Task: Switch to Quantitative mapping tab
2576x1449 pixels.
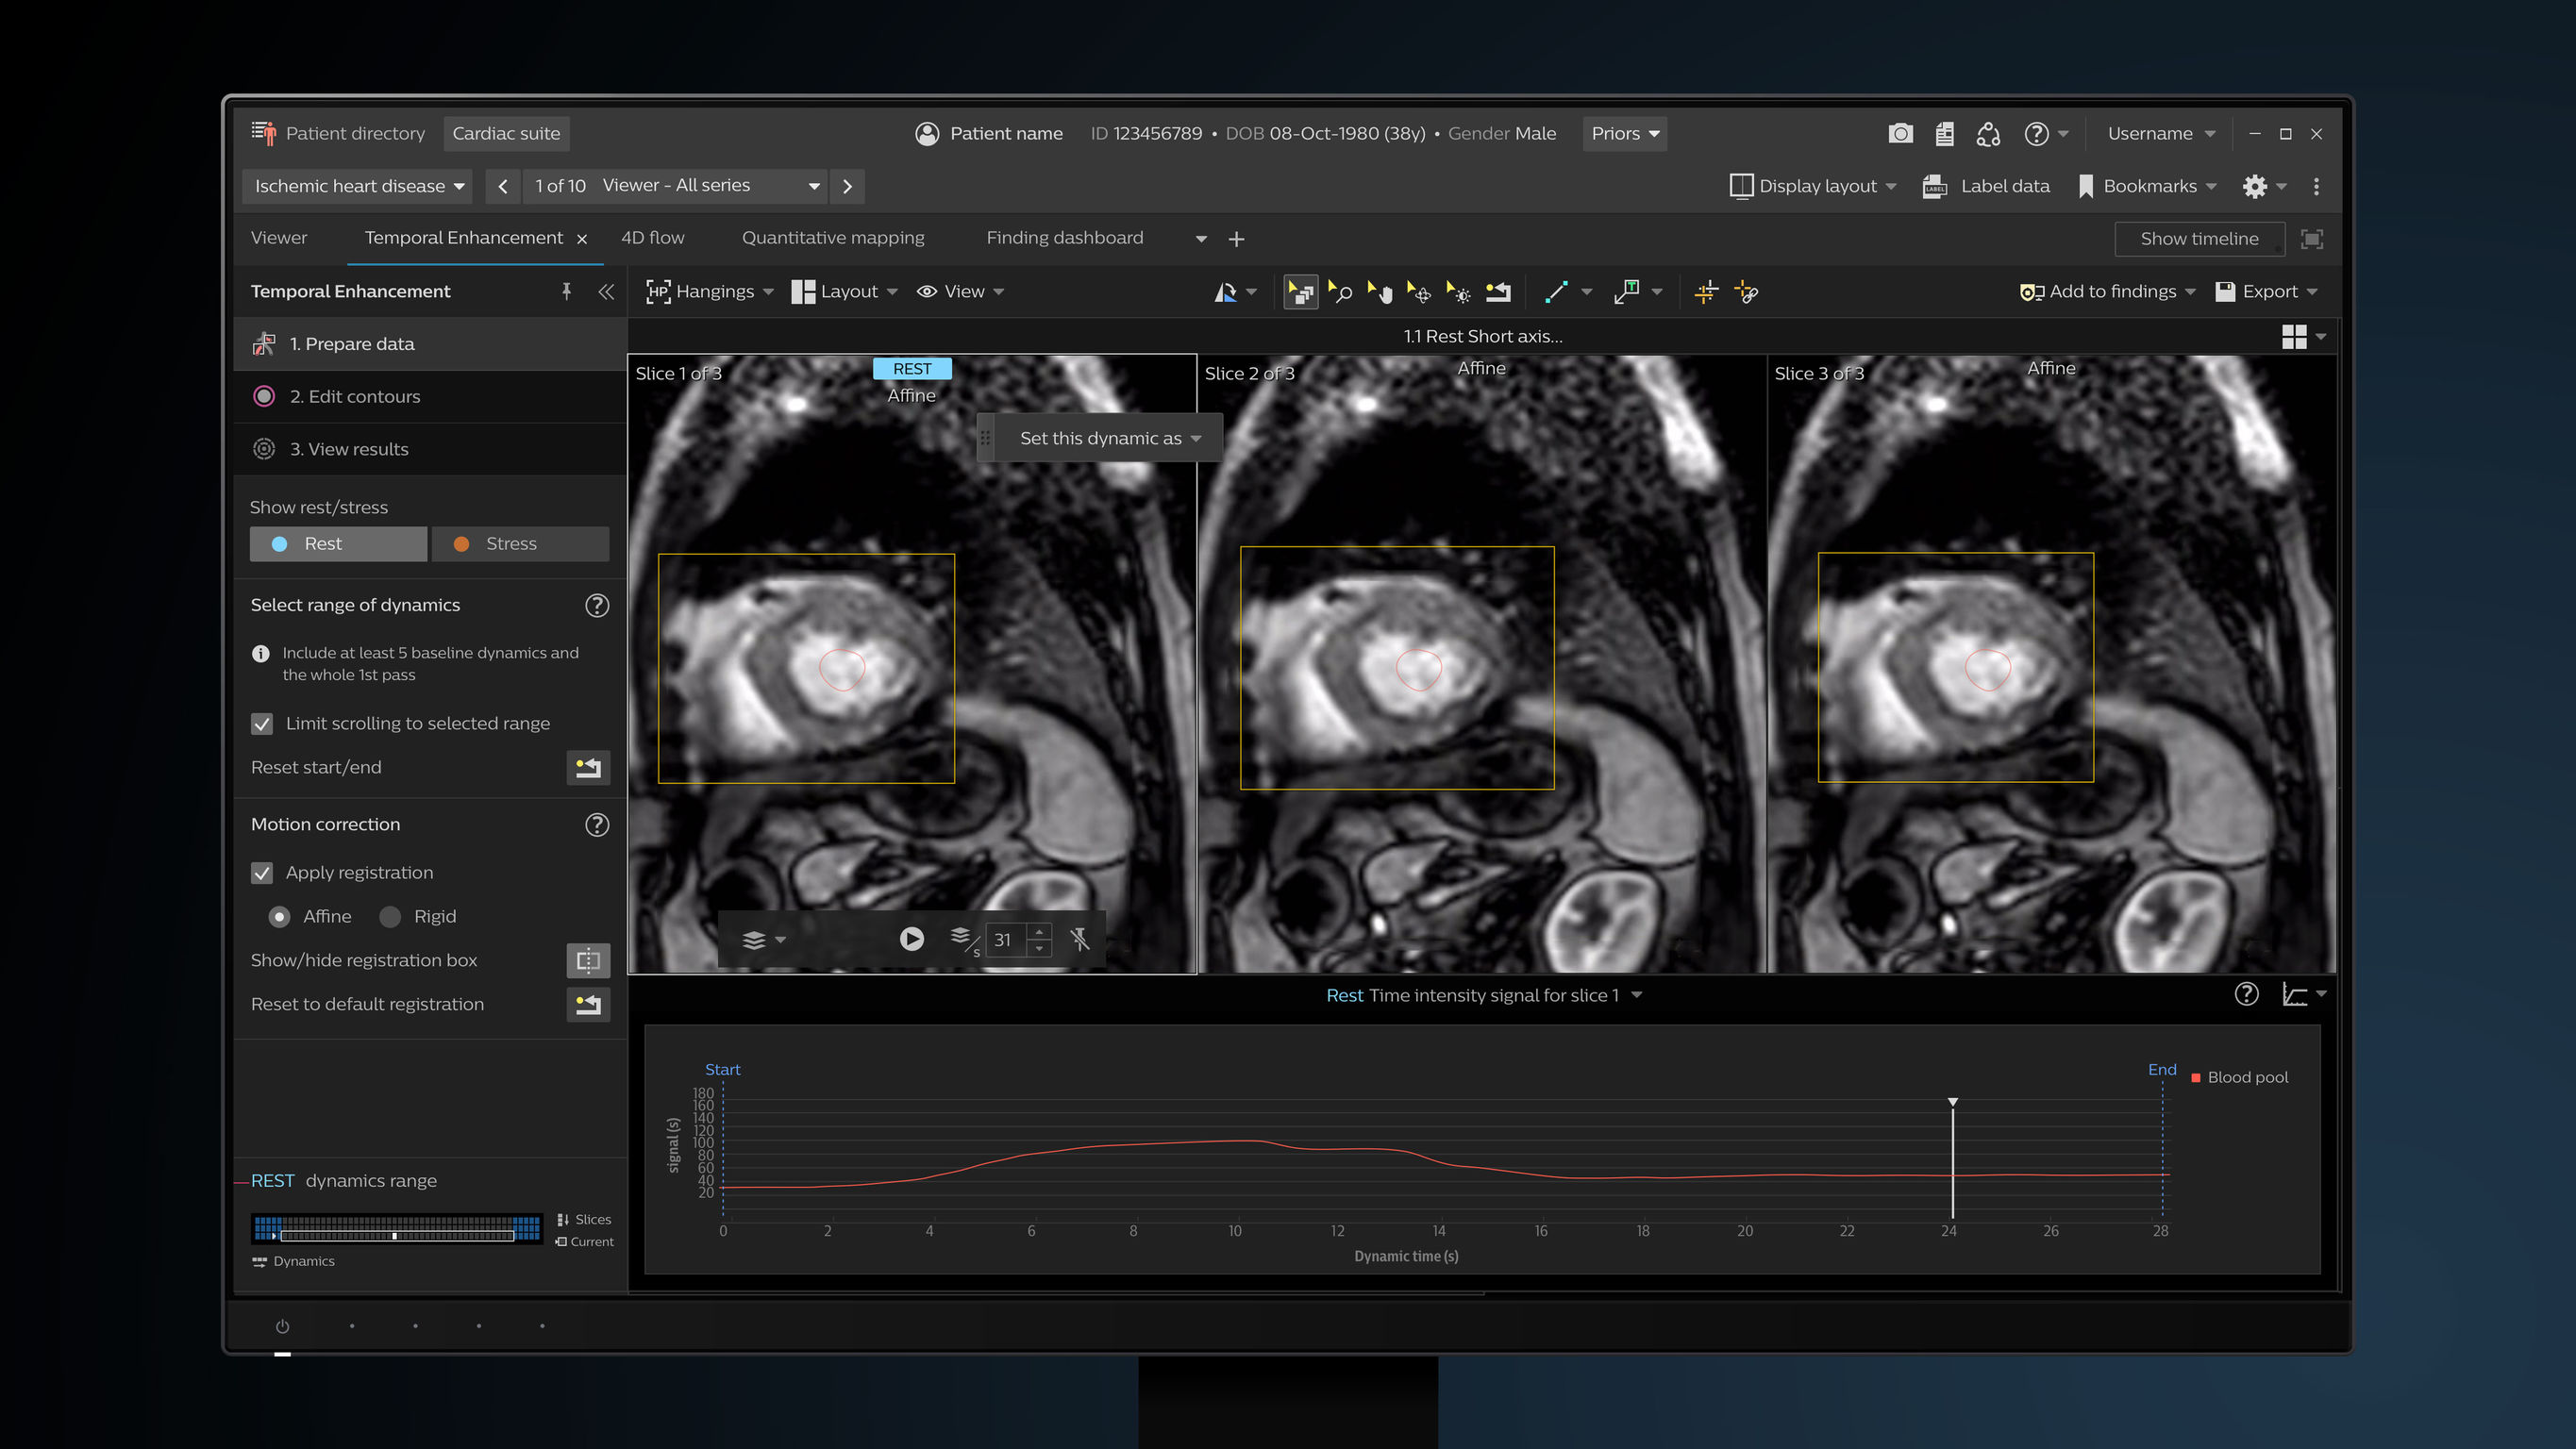Action: tap(833, 237)
